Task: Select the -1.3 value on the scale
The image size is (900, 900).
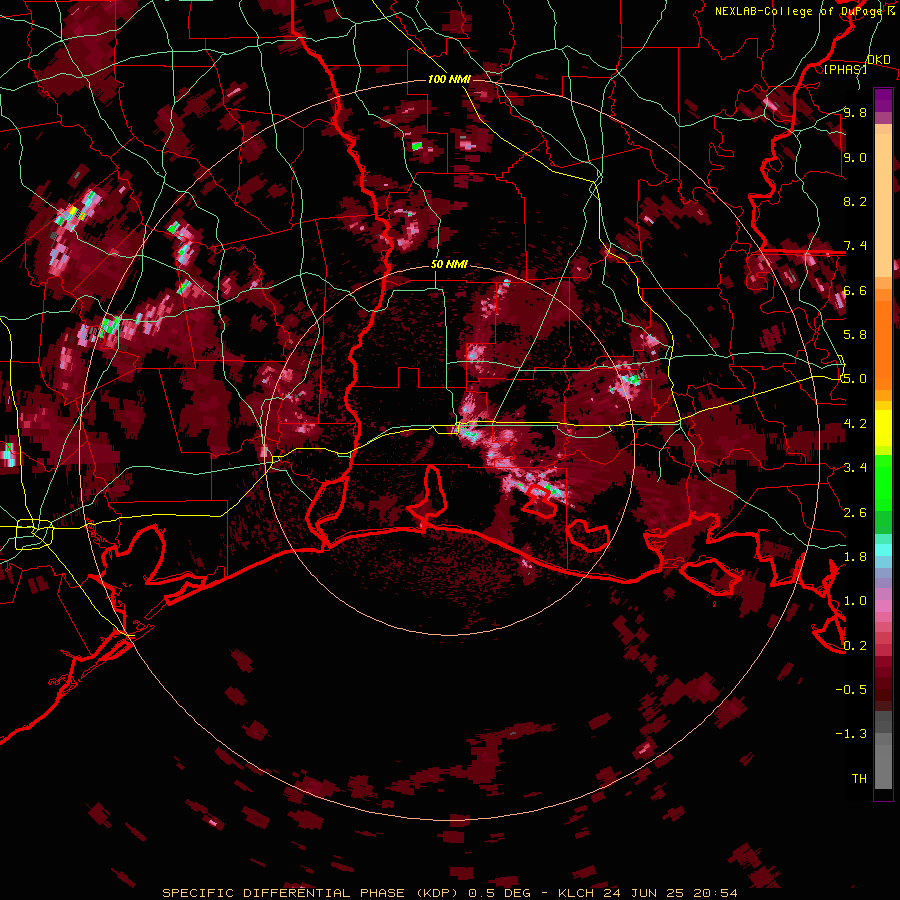Action: (851, 734)
